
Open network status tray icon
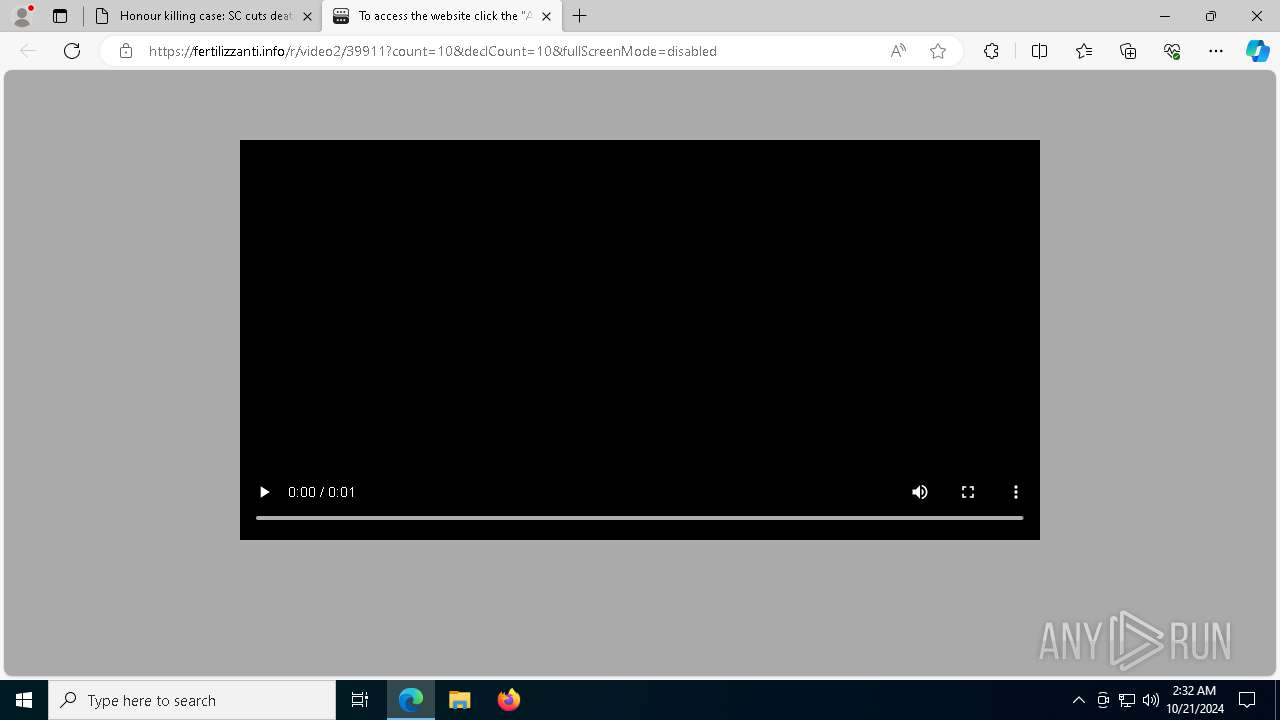coord(1127,700)
